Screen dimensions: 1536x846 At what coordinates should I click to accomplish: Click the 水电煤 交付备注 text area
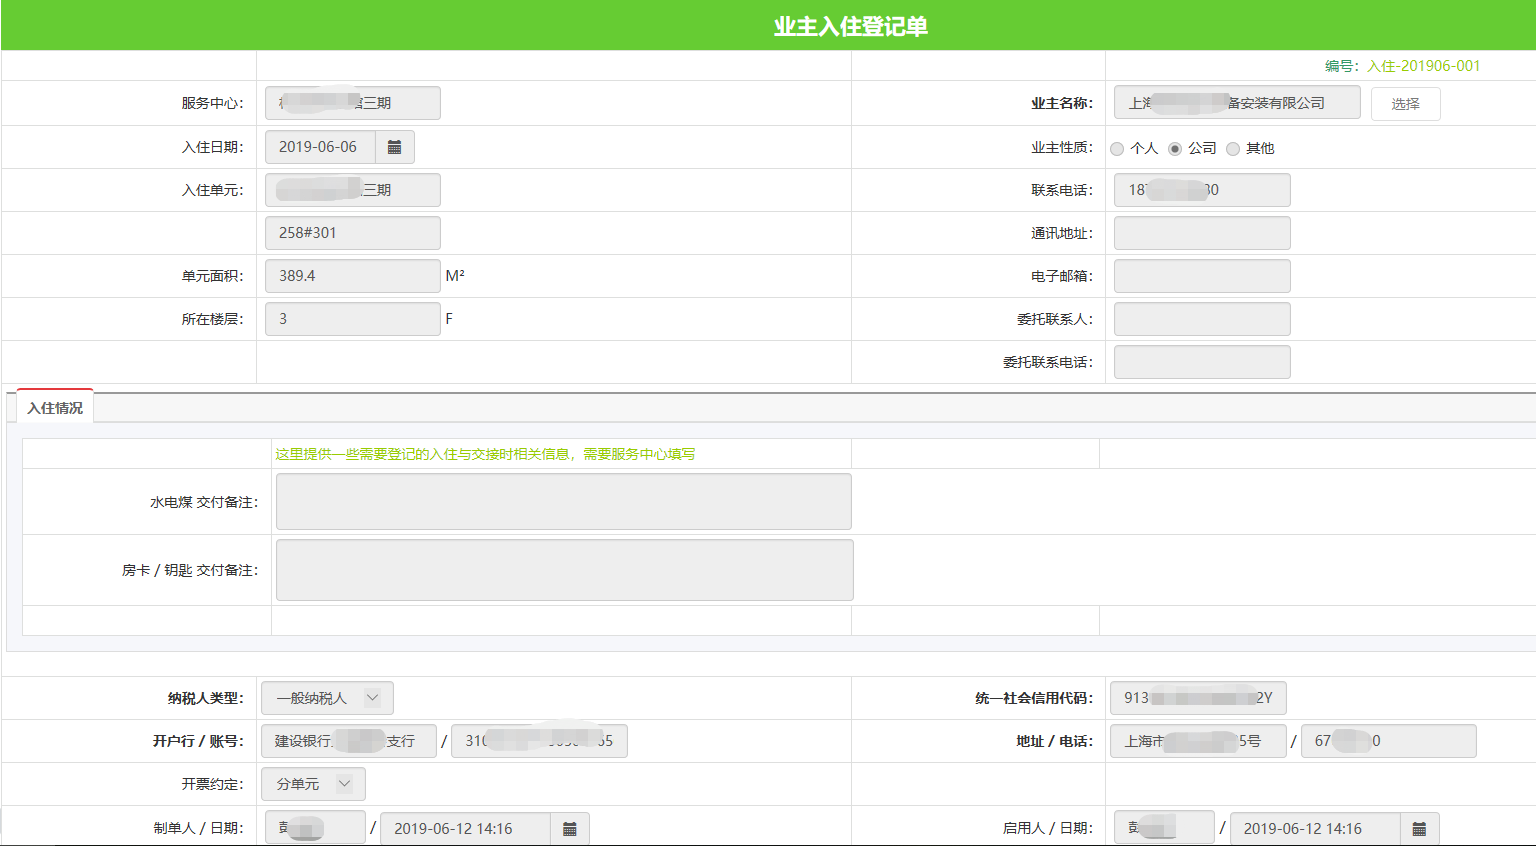pyautogui.click(x=563, y=502)
